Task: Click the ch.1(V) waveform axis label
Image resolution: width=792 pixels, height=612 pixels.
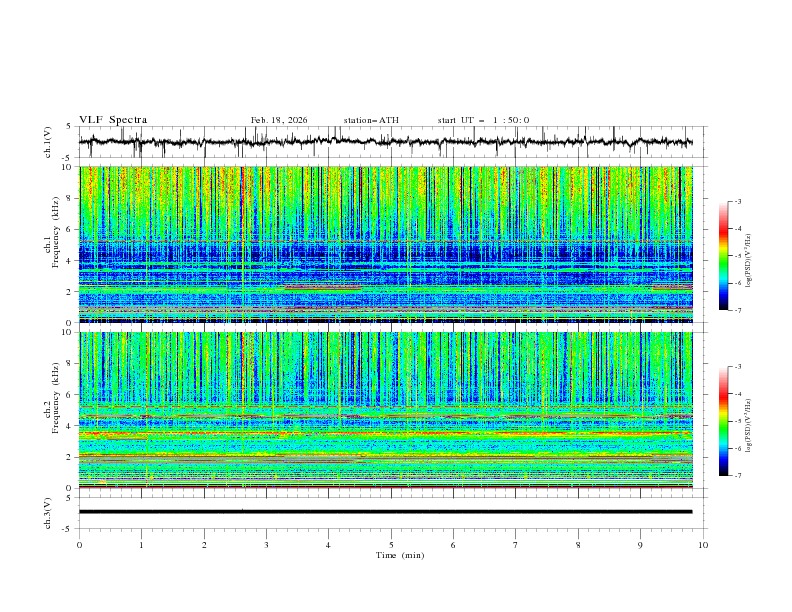Action: pos(48,142)
